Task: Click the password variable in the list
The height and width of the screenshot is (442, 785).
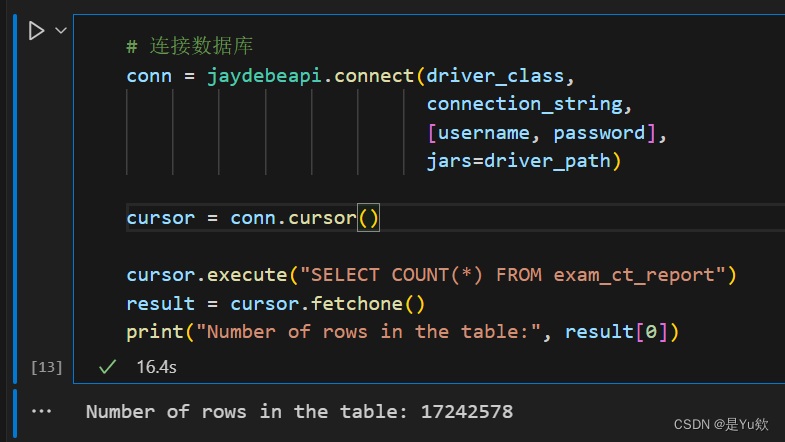Action: tap(600, 132)
